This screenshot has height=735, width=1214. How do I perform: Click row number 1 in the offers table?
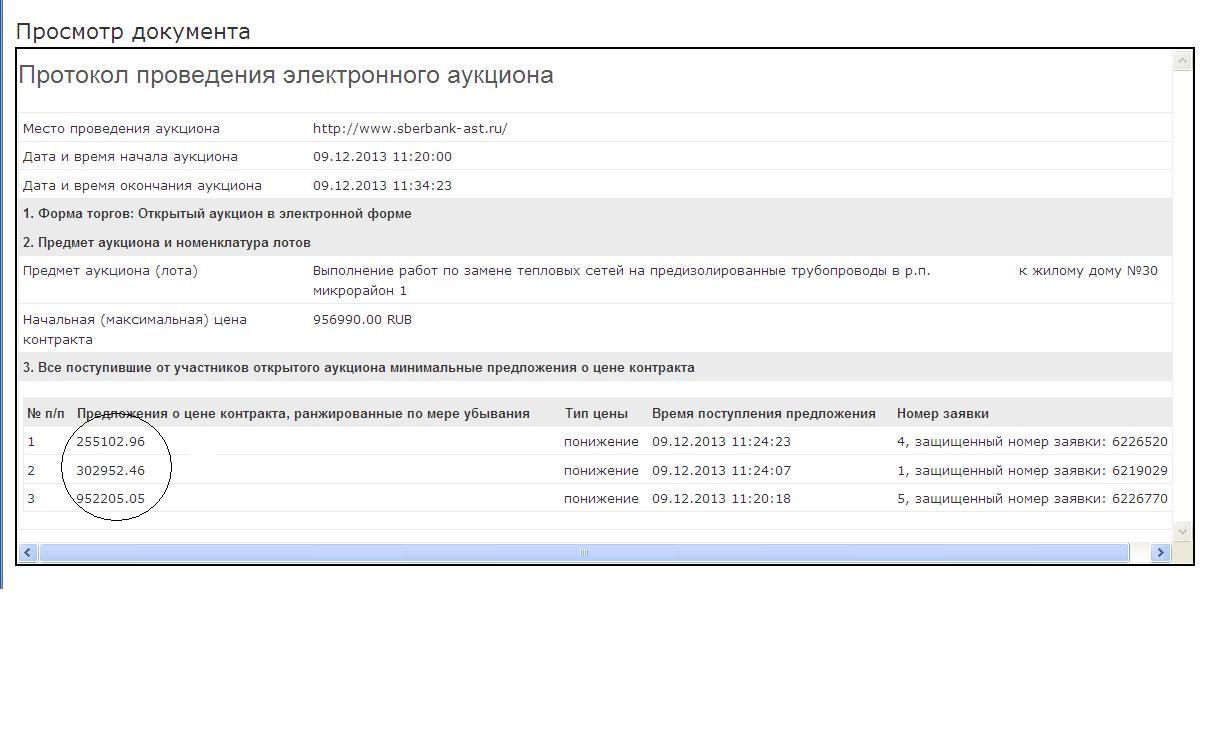tap(31, 441)
